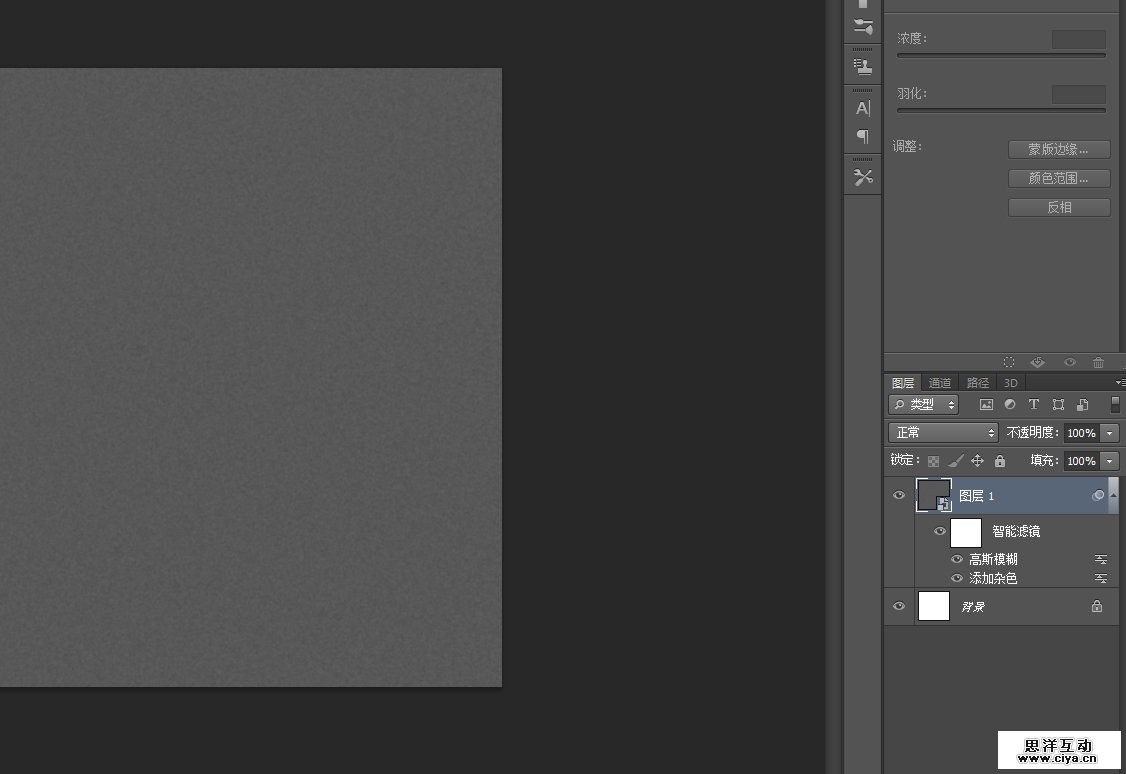This screenshot has height=774, width=1126.
Task: Open the Tool Presets panel icon
Action: [863, 178]
